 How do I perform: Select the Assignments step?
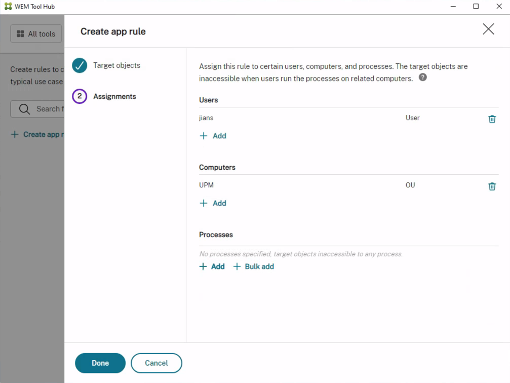point(104,96)
